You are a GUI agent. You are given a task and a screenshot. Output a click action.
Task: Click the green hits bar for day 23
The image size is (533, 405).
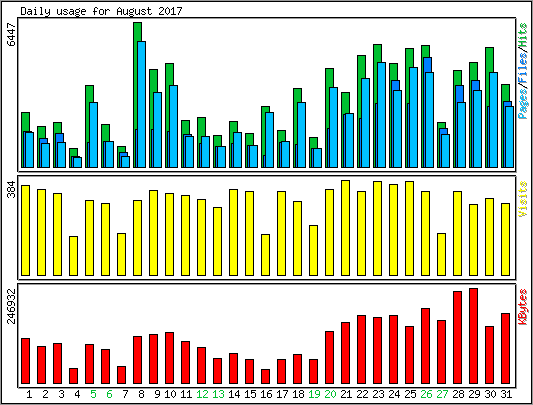tap(377, 53)
